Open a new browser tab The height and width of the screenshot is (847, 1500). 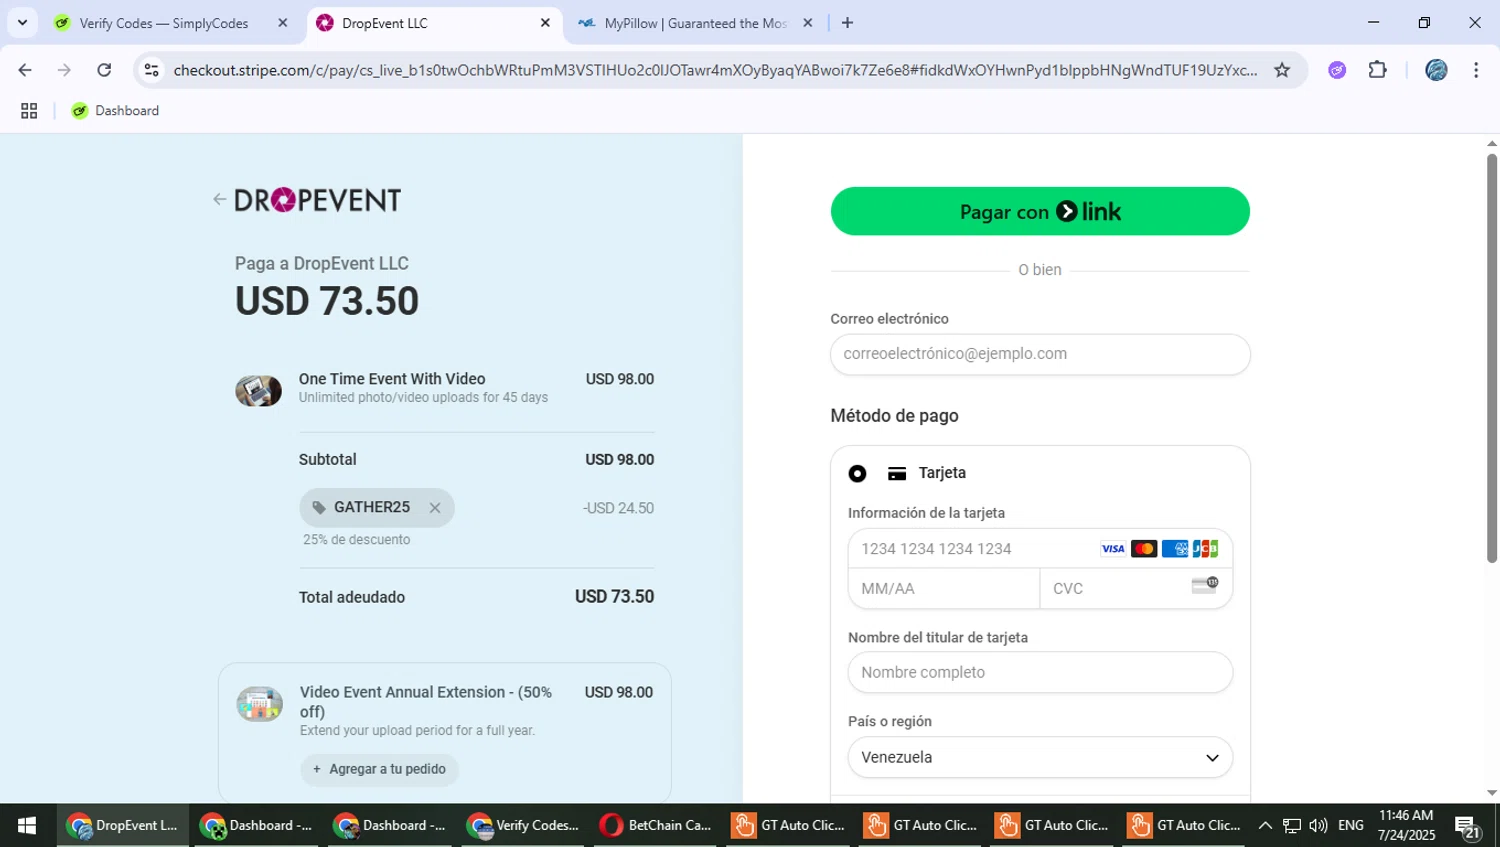[847, 23]
